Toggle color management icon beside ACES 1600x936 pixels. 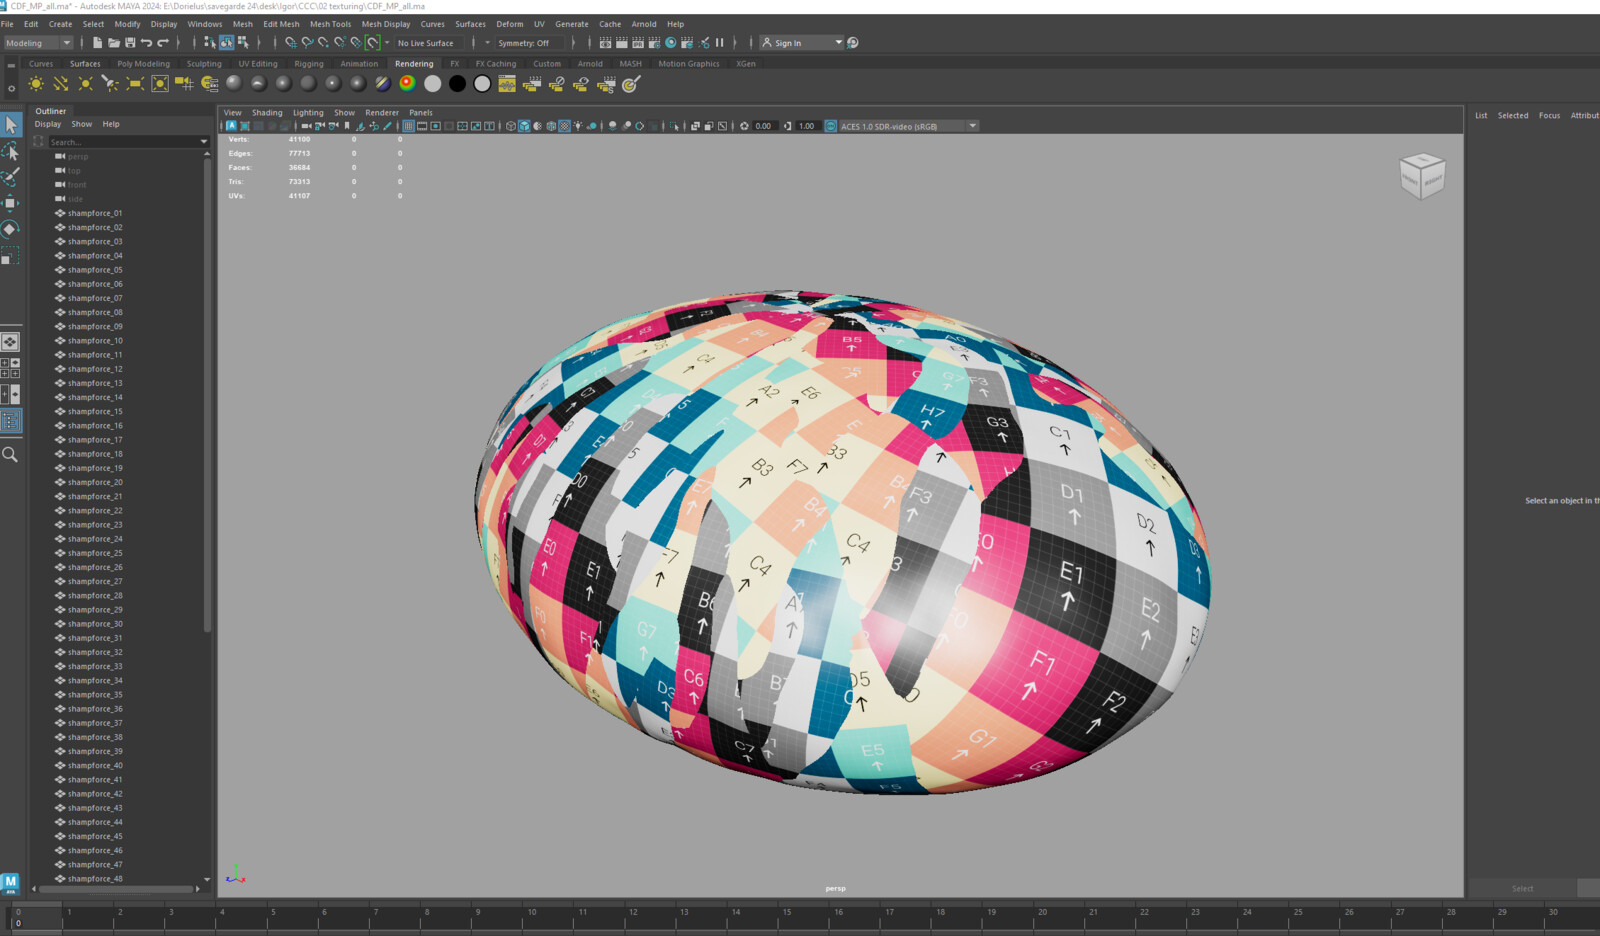[830, 126]
